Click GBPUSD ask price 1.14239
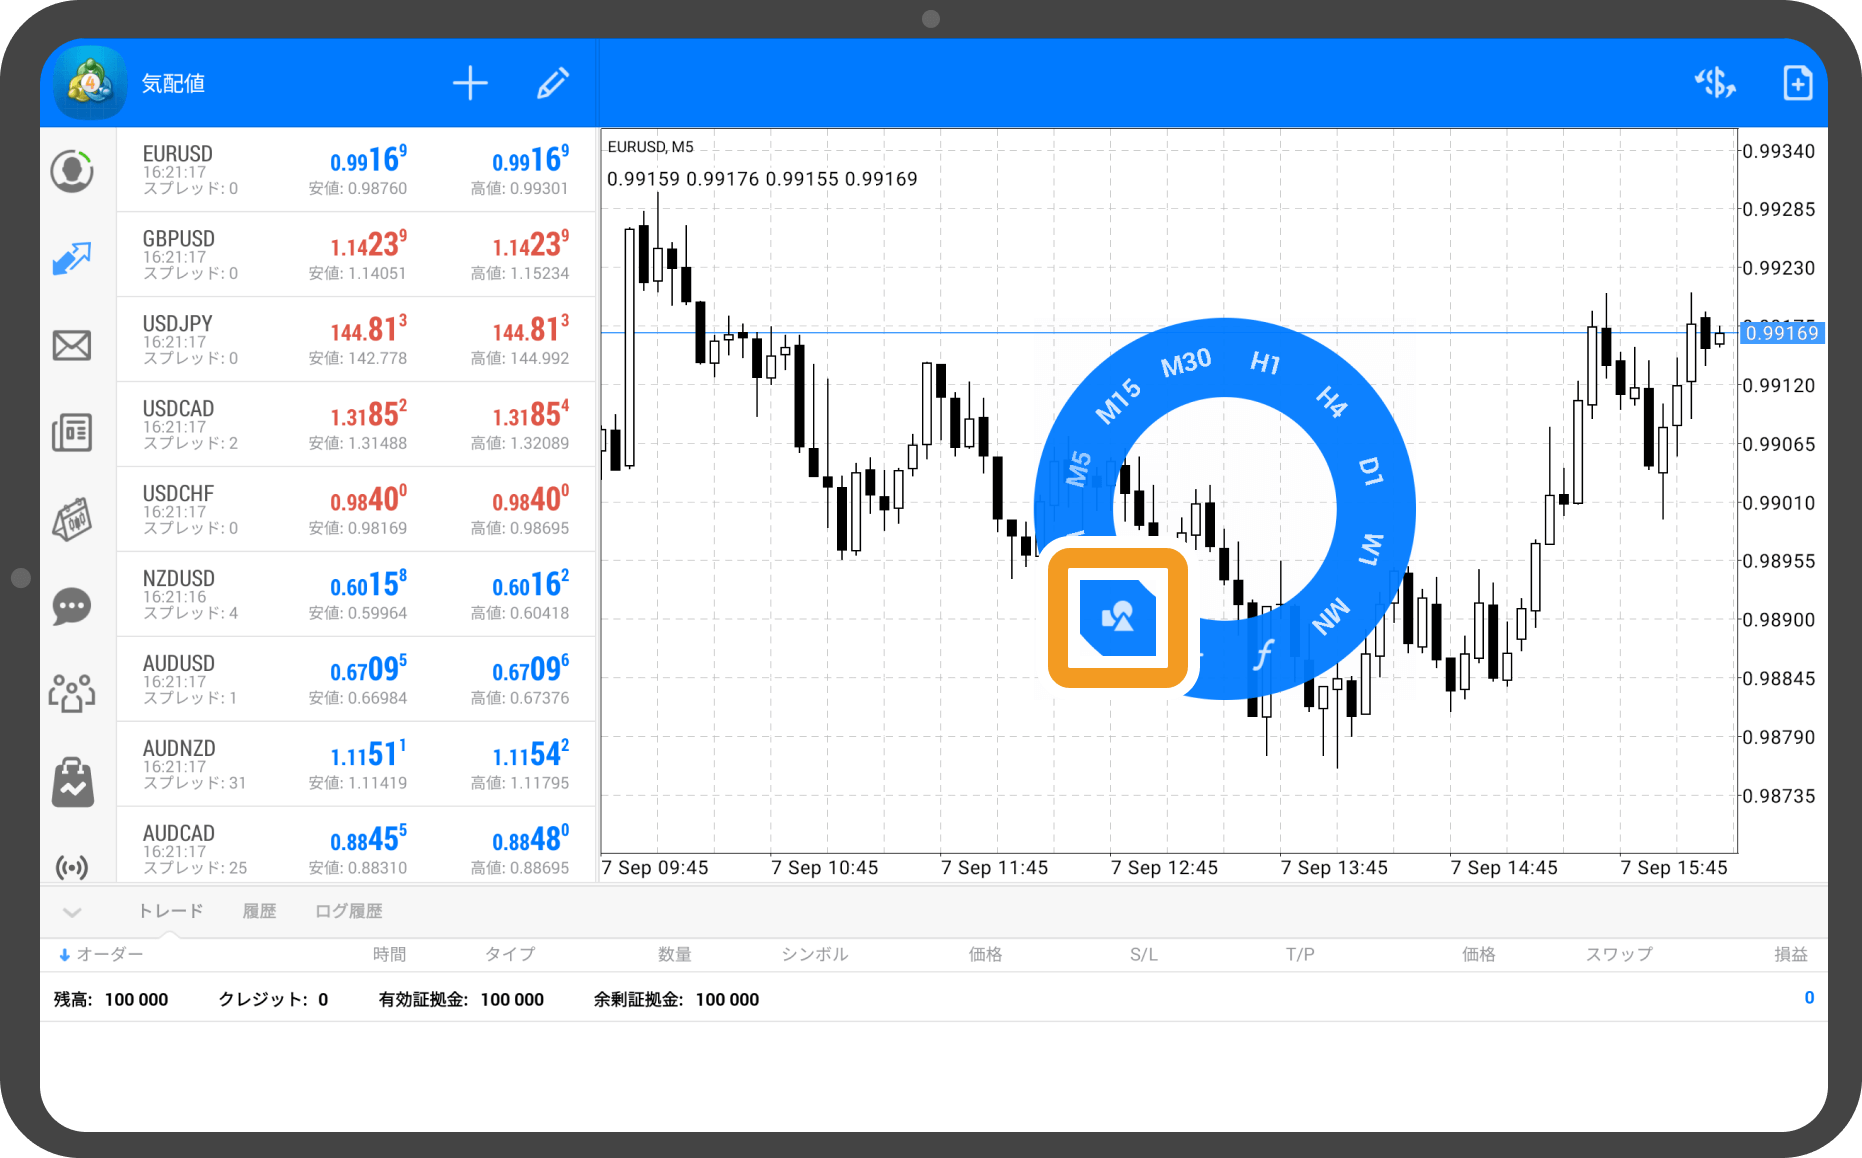This screenshot has width=1862, height=1158. click(x=530, y=245)
